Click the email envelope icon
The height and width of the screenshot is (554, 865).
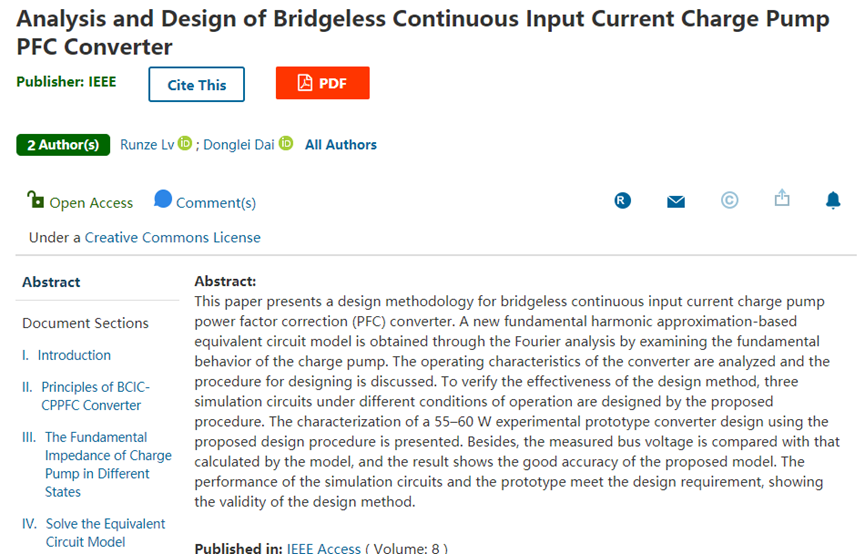pos(676,202)
